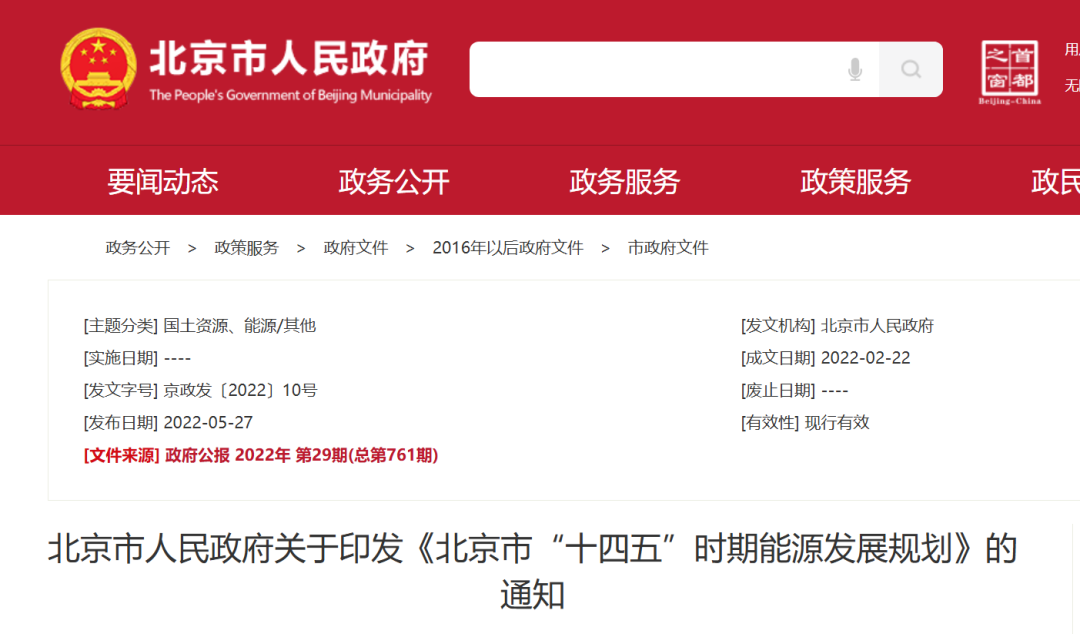Viewport: 1080px width, 634px height.
Task: Select the 政策服务 navigation tab
Action: tap(856, 181)
